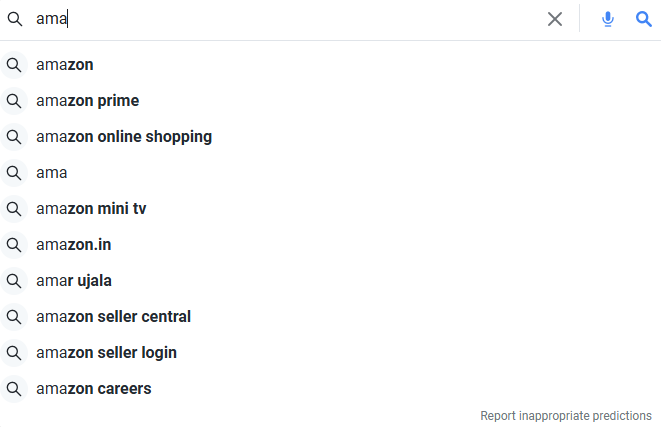Open "Report inappropriate predictions" link
The width and height of the screenshot is (661, 427).
pos(566,415)
